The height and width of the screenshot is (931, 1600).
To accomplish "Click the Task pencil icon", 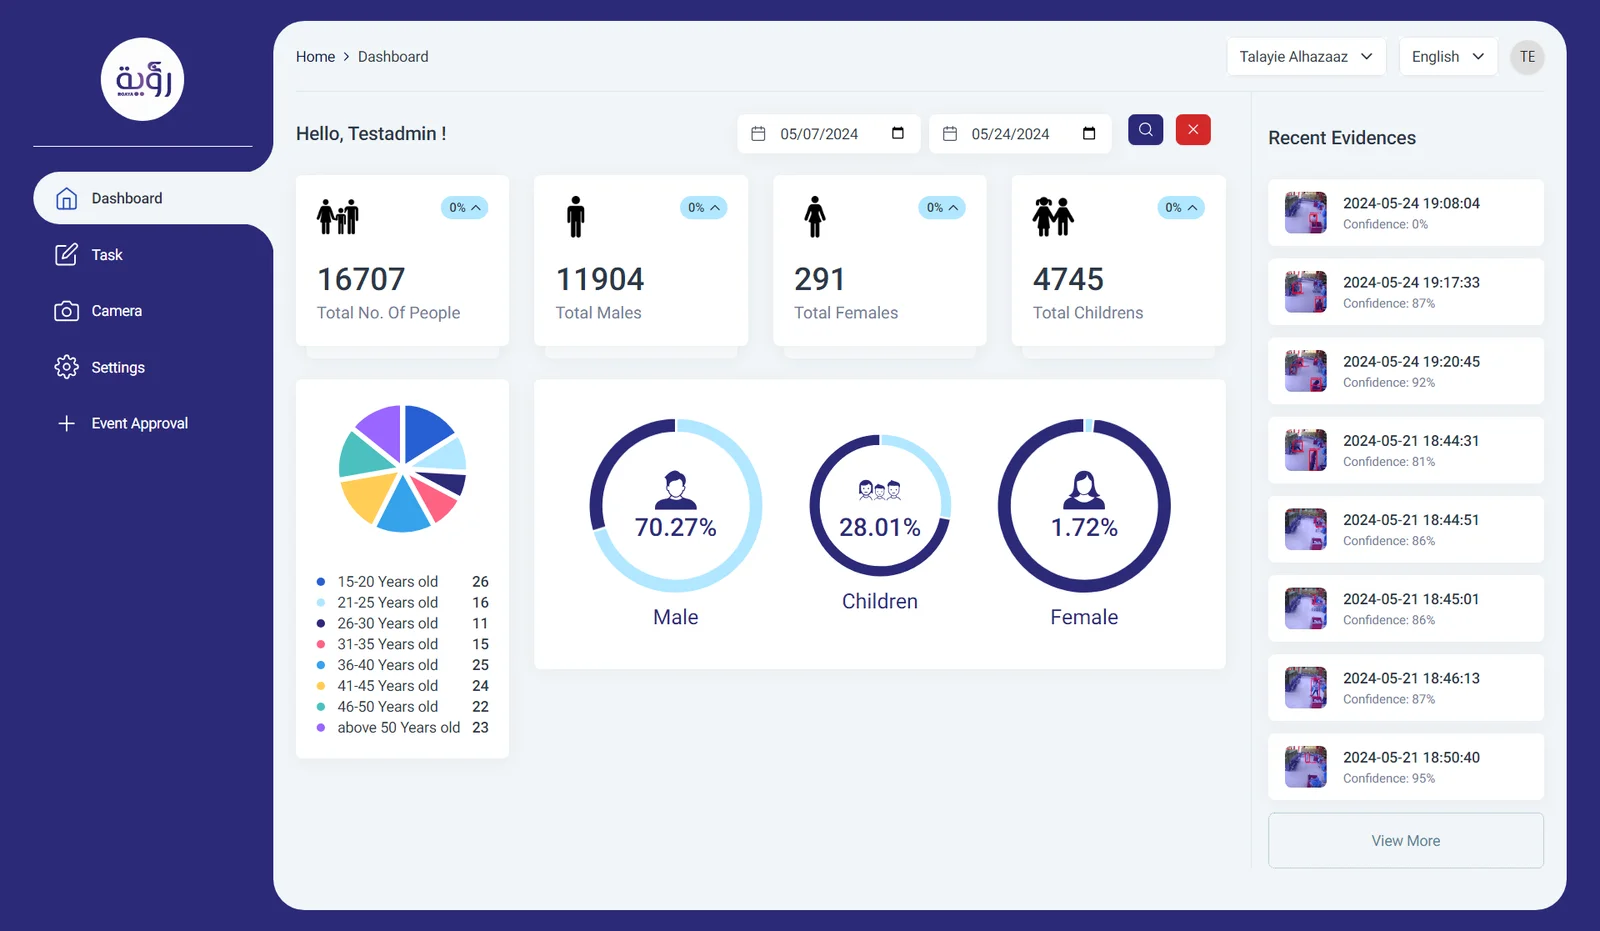I will pyautogui.click(x=66, y=255).
